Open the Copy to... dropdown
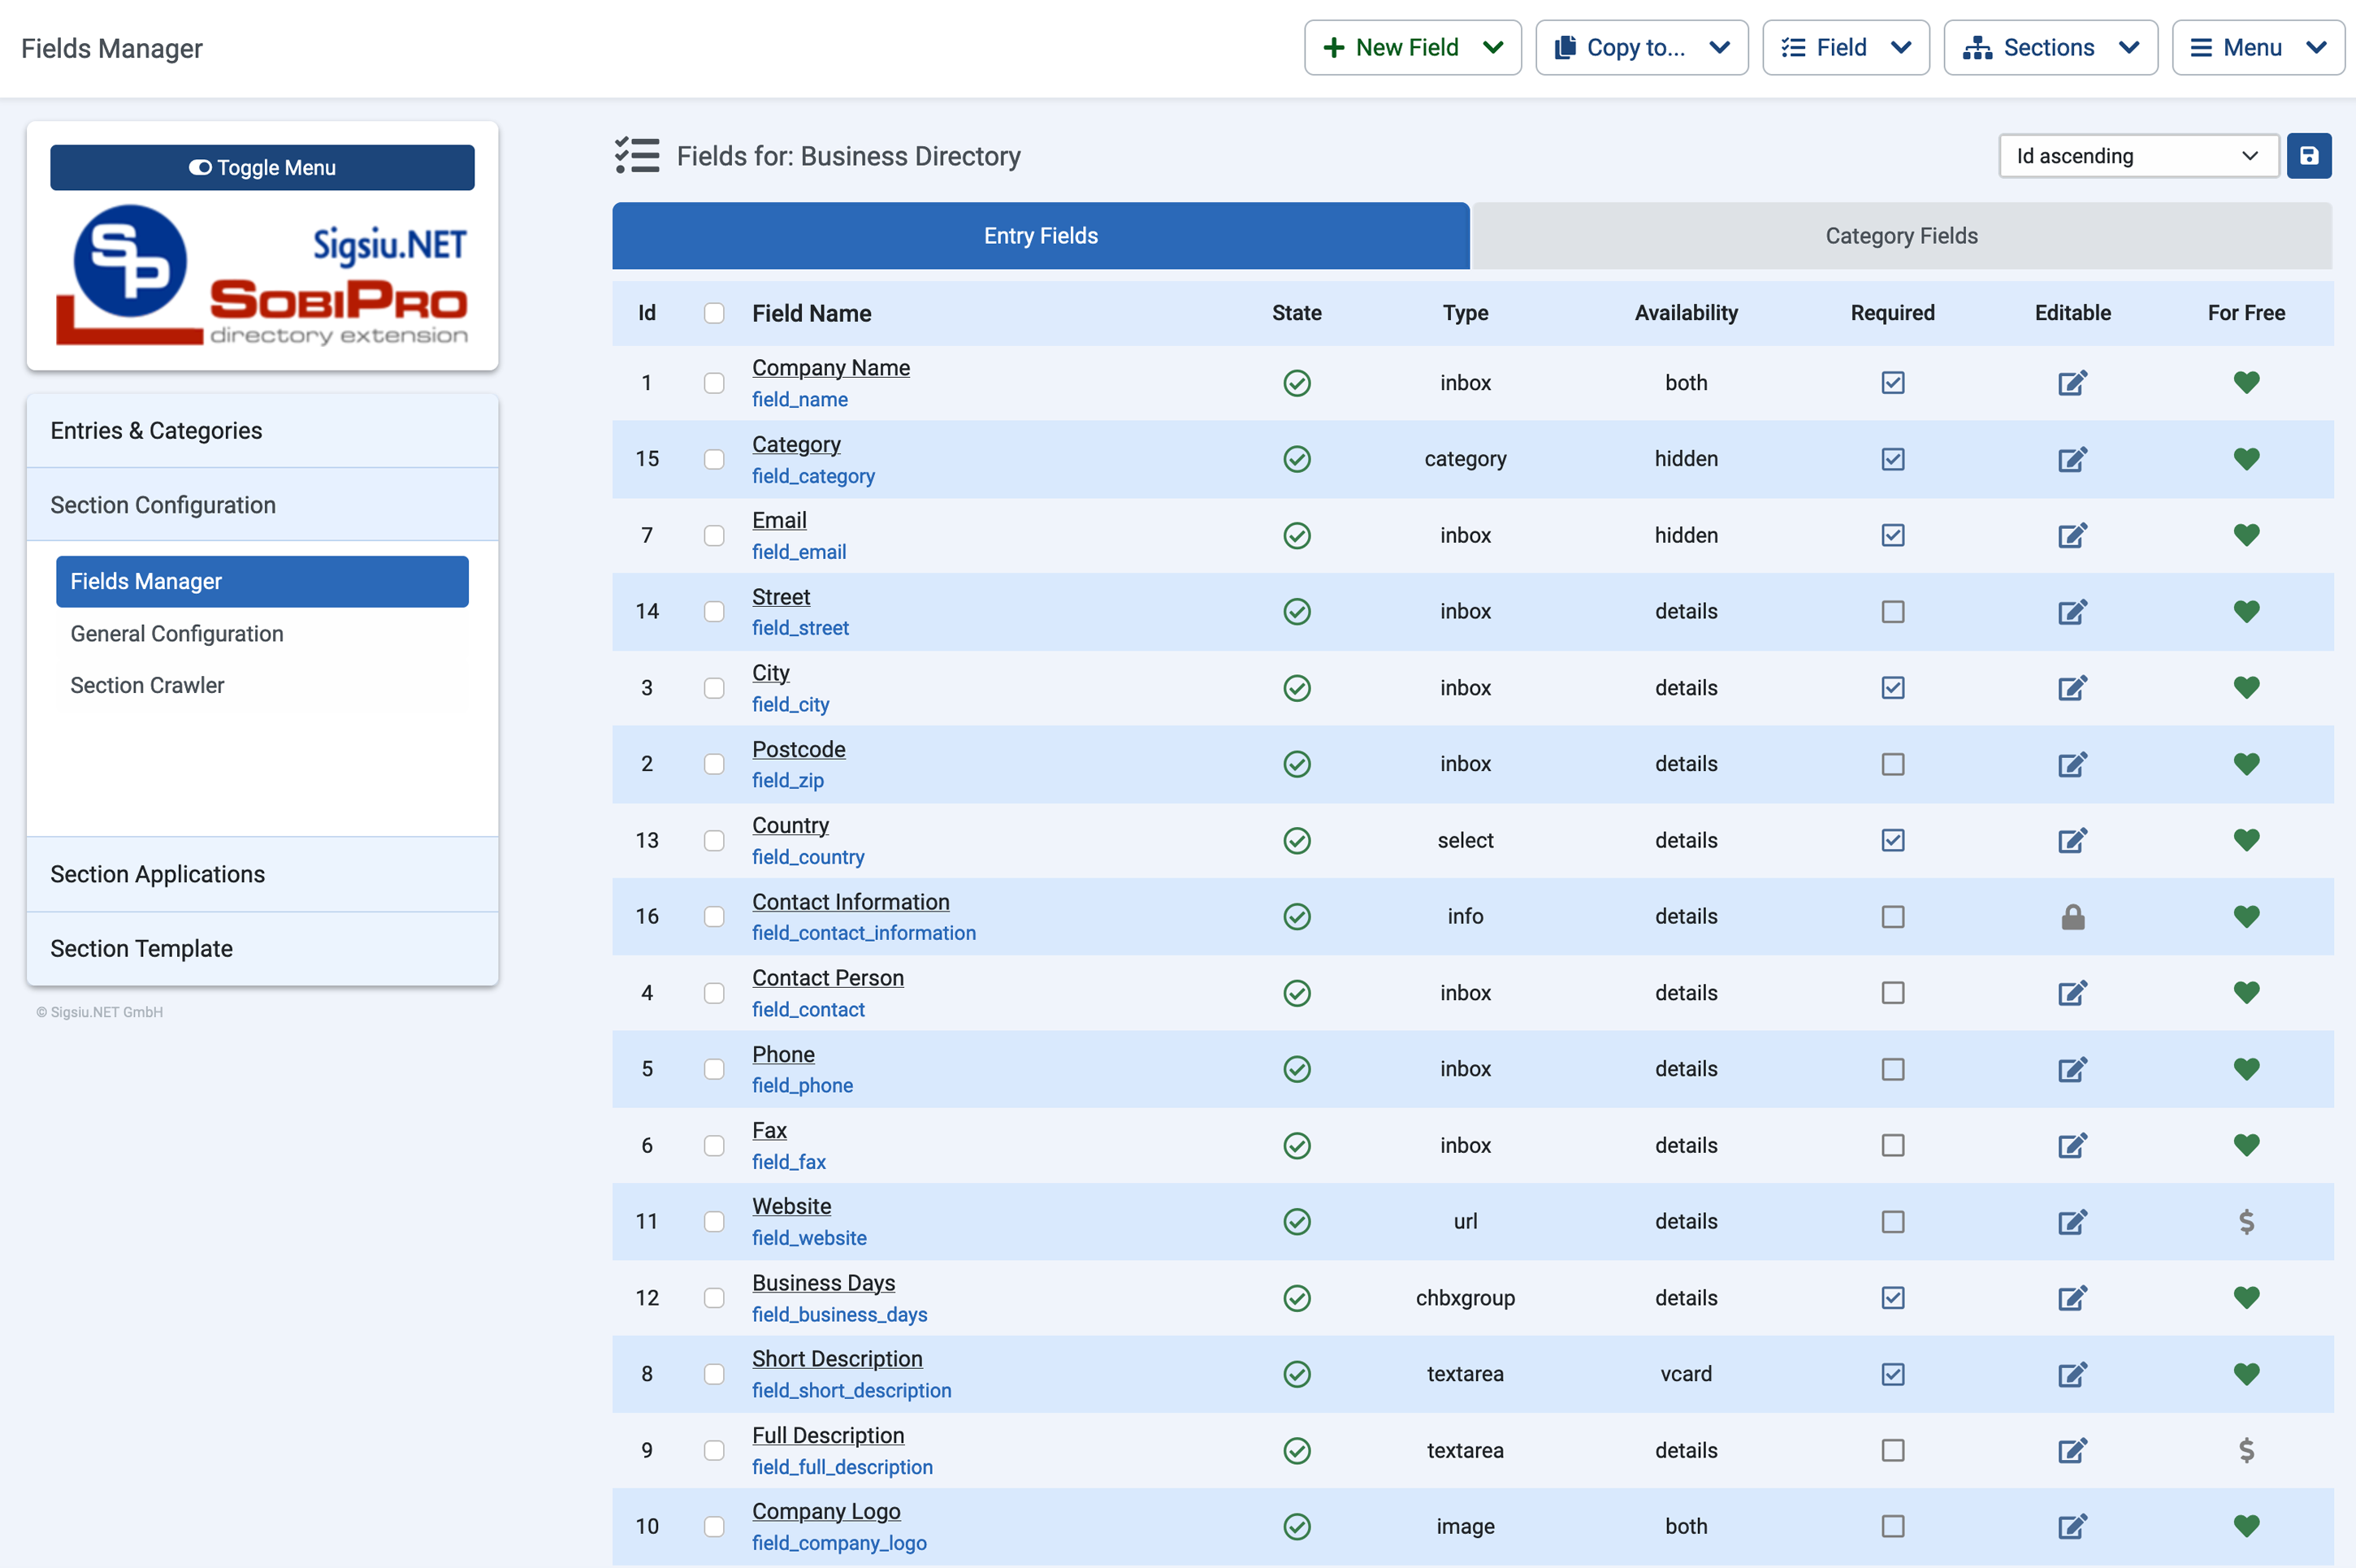Image resolution: width=2356 pixels, height=1568 pixels. (1641, 48)
